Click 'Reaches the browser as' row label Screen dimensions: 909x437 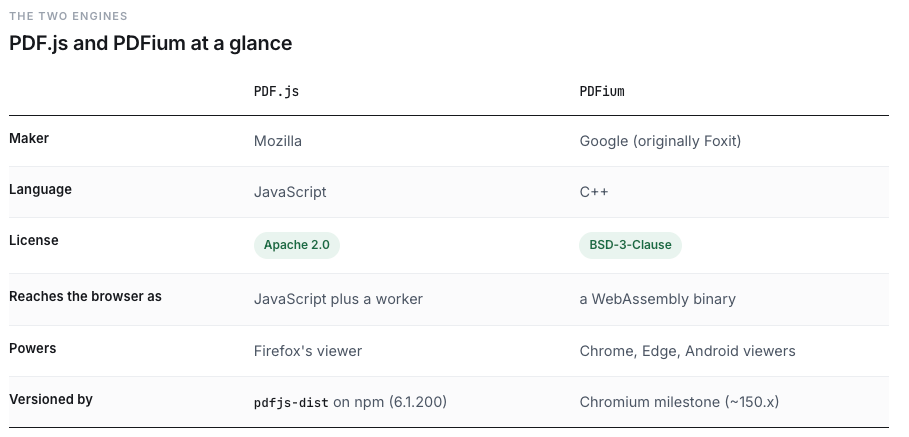coord(85,296)
